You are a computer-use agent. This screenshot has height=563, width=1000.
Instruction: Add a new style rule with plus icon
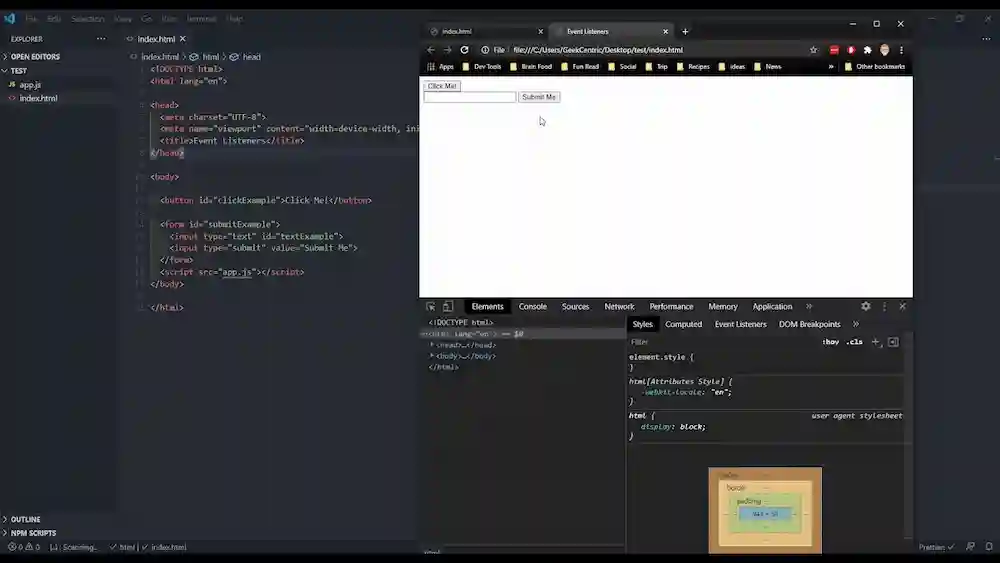pyautogui.click(x=876, y=342)
